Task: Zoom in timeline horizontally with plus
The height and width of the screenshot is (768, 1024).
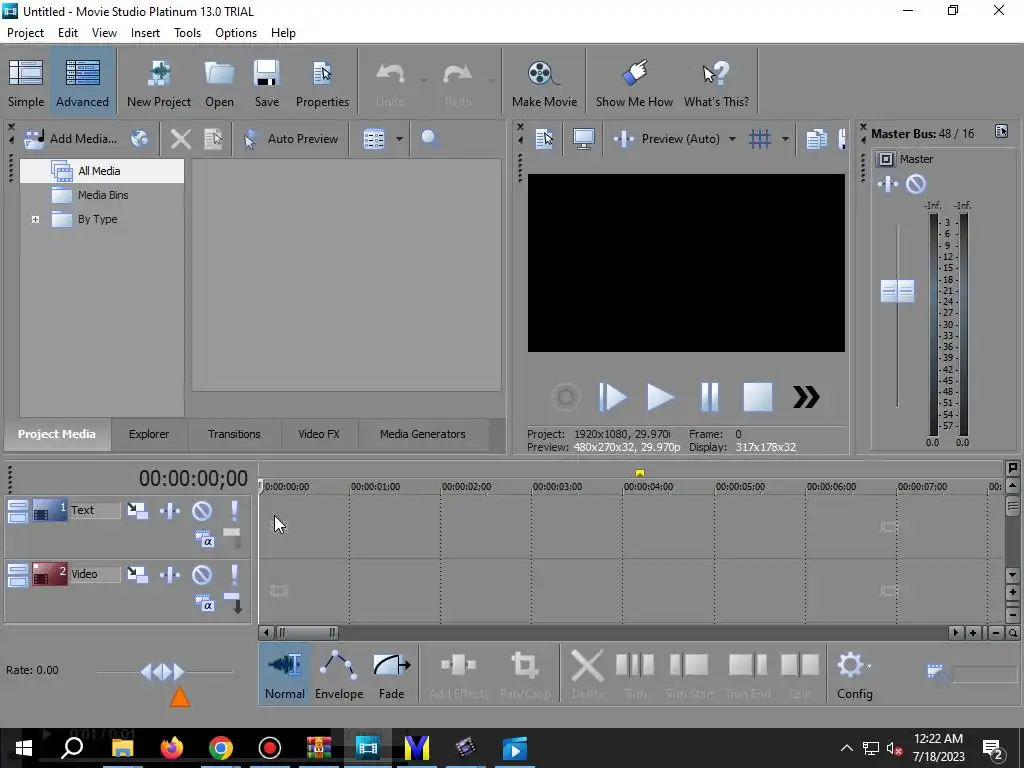Action: tap(973, 632)
